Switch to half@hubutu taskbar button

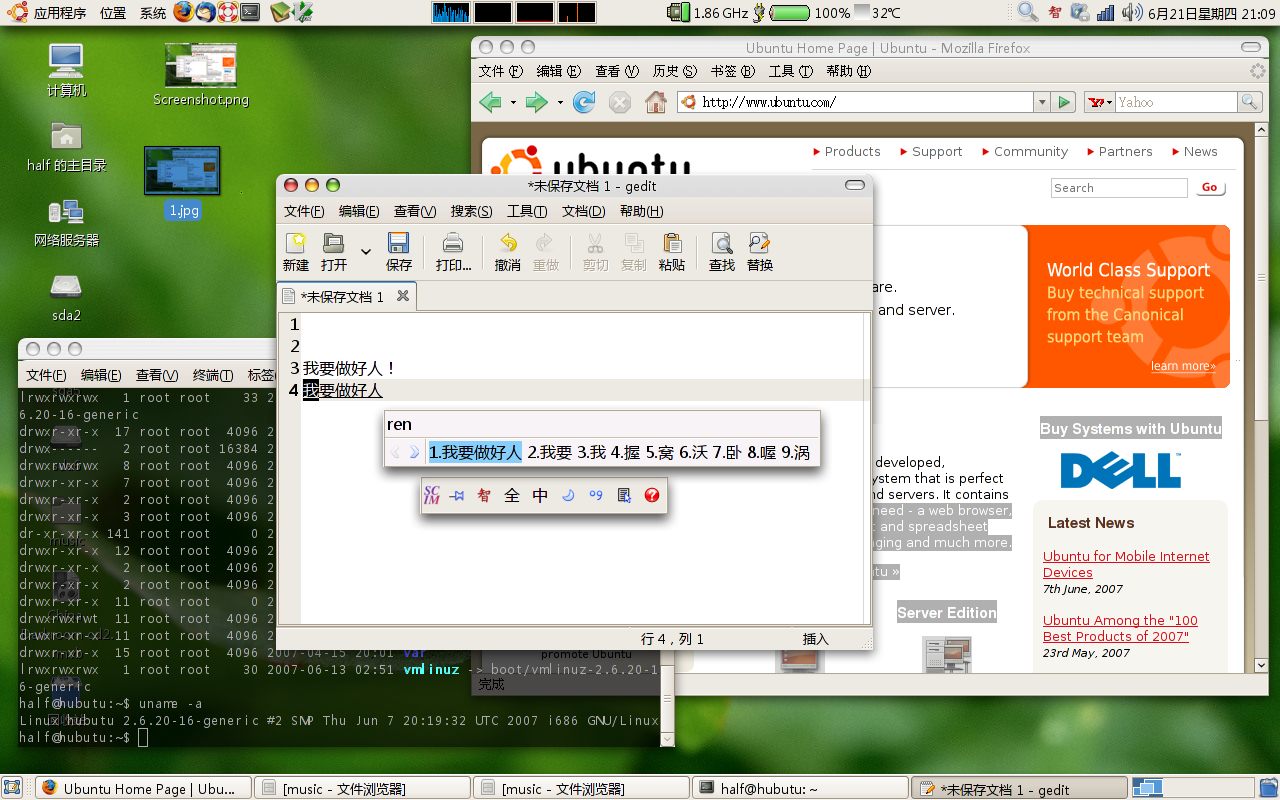click(x=800, y=788)
